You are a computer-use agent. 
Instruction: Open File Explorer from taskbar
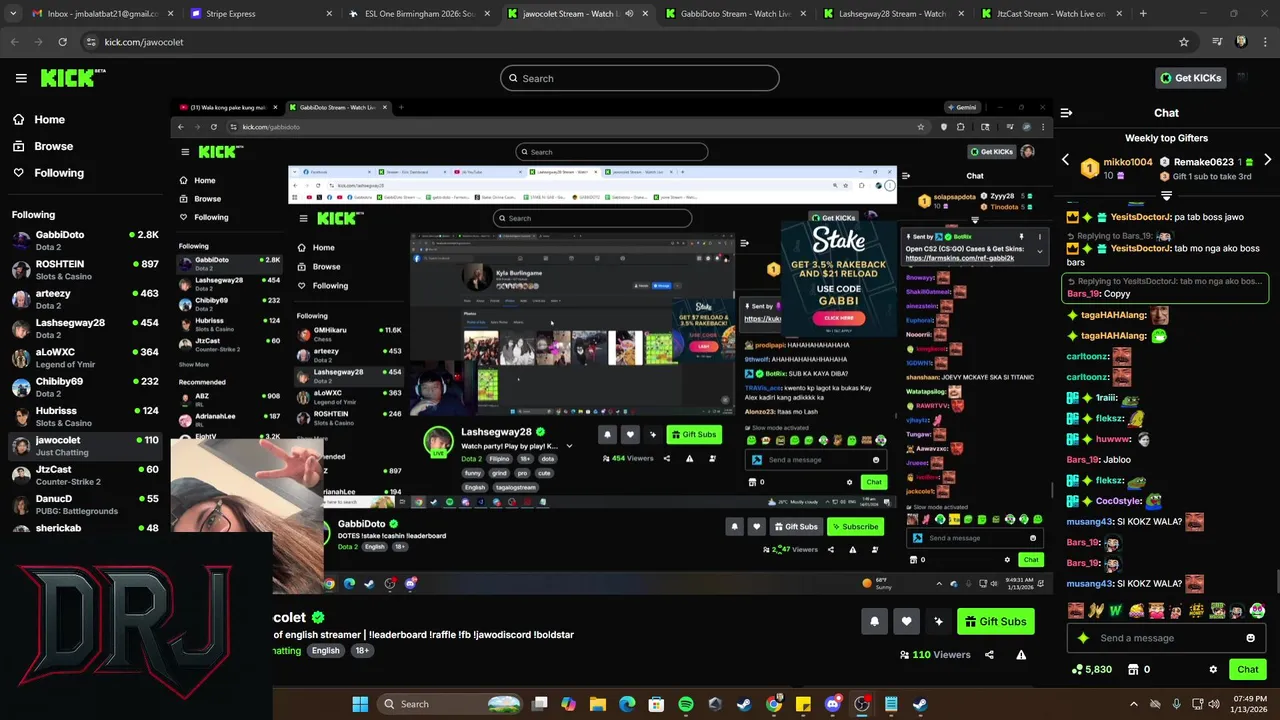(597, 704)
